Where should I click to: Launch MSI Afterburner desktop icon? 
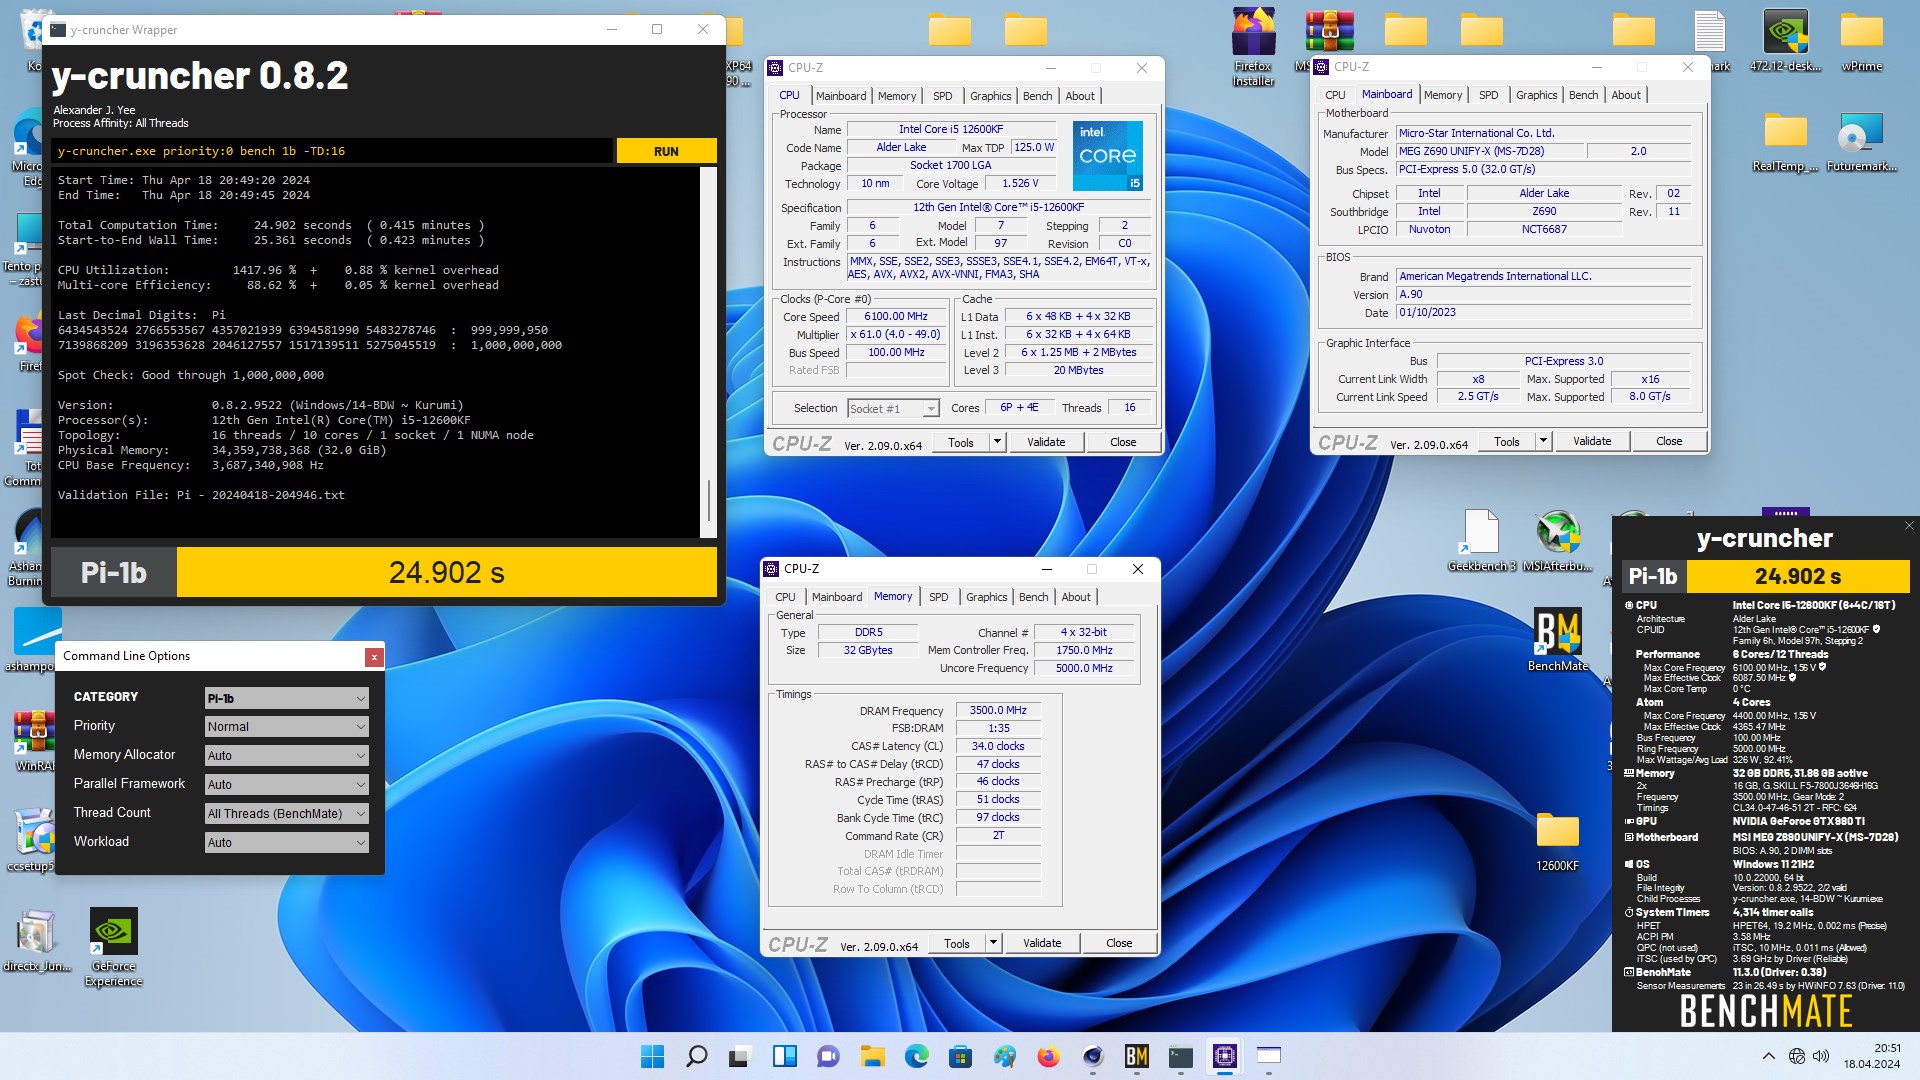click(x=1557, y=541)
